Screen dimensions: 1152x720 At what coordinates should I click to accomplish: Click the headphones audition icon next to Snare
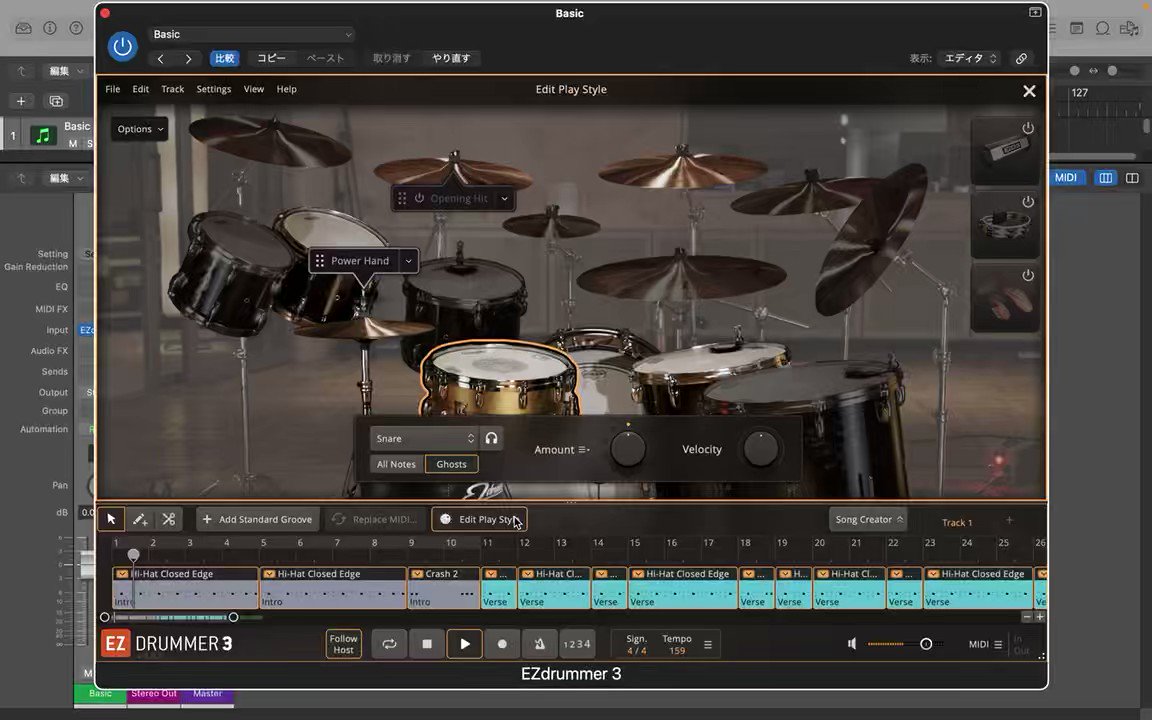pos(491,438)
